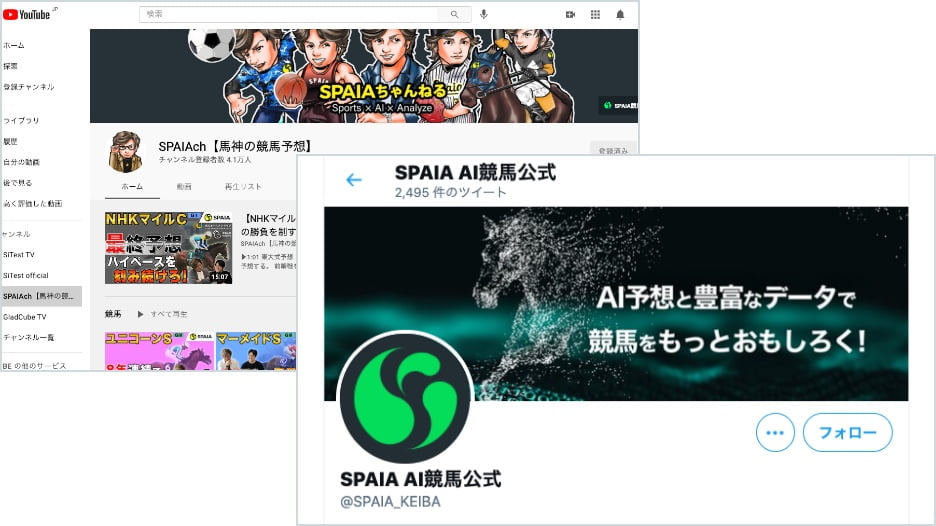Screen dimensions: 936x526
Task: Open the notifications bell
Action: coord(620,14)
